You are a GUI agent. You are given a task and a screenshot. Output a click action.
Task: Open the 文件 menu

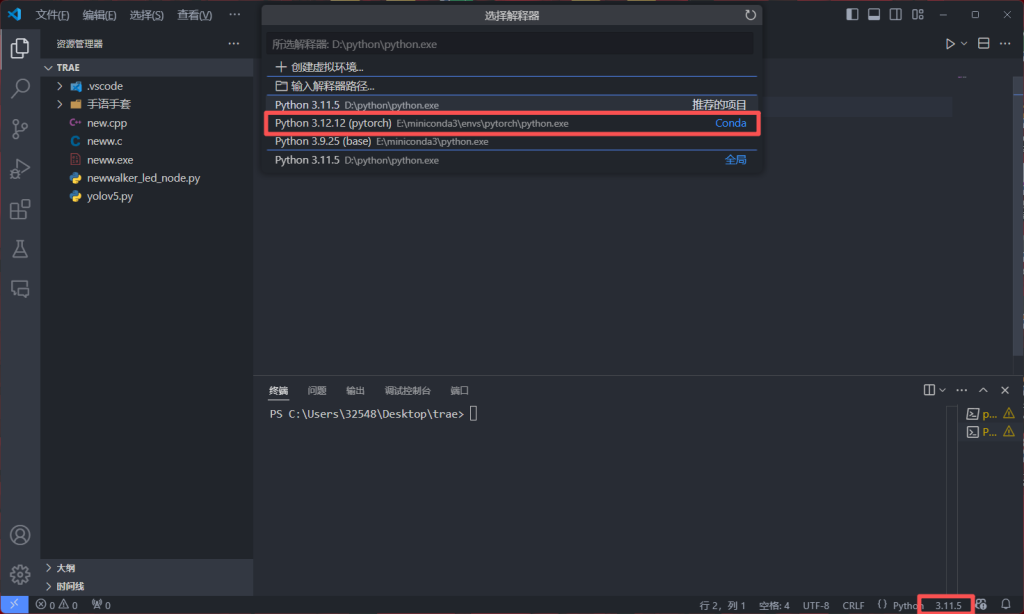click(52, 15)
